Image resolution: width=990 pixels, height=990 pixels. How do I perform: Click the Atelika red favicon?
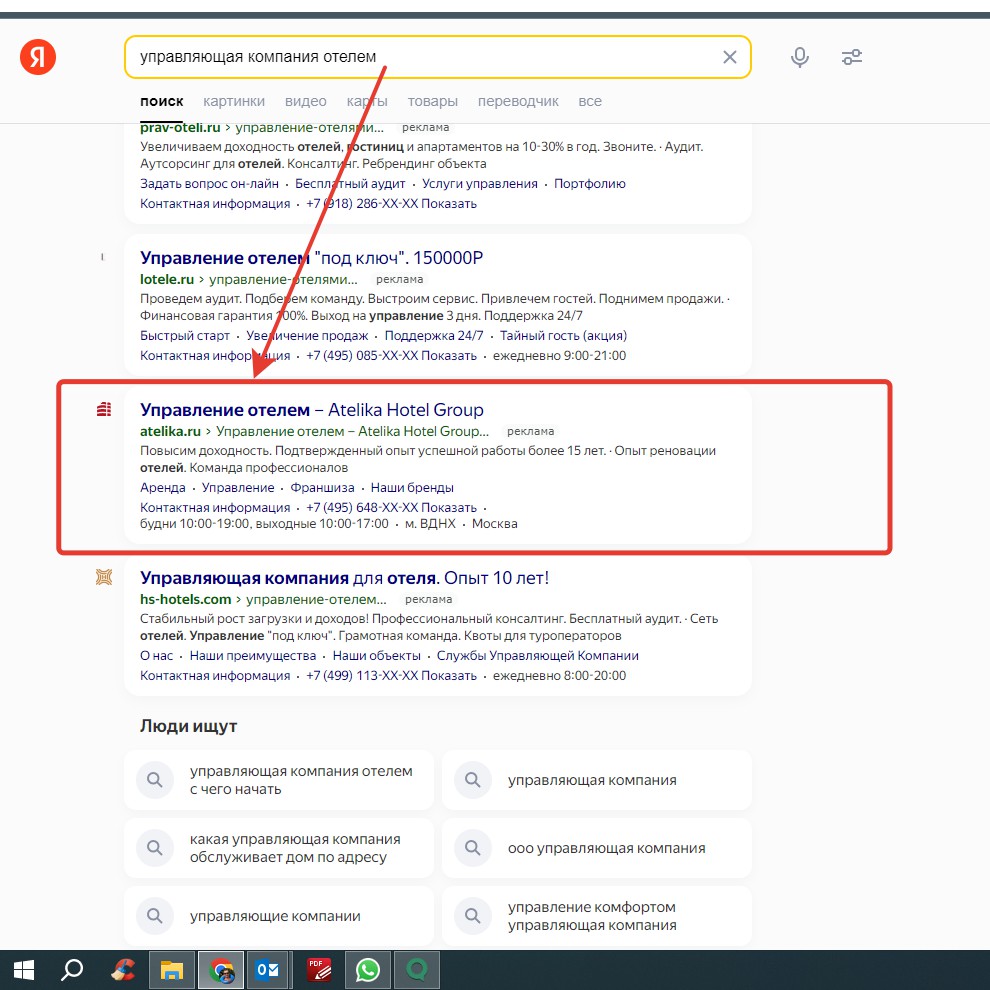point(104,410)
